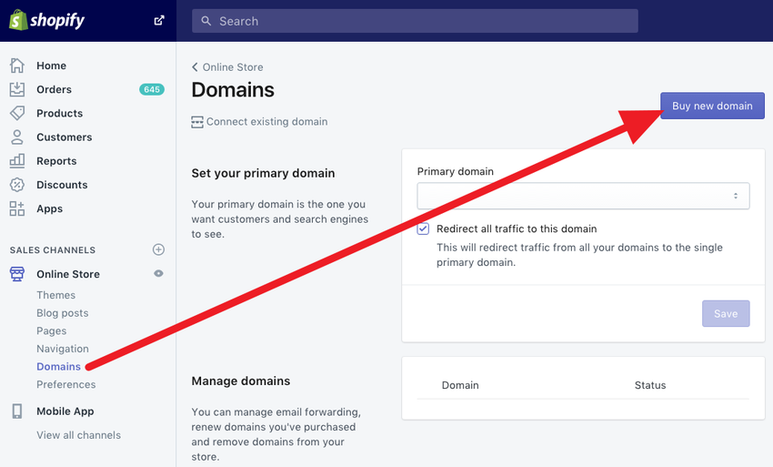
Task: Add a sales channel plus icon
Action: [x=158, y=249]
